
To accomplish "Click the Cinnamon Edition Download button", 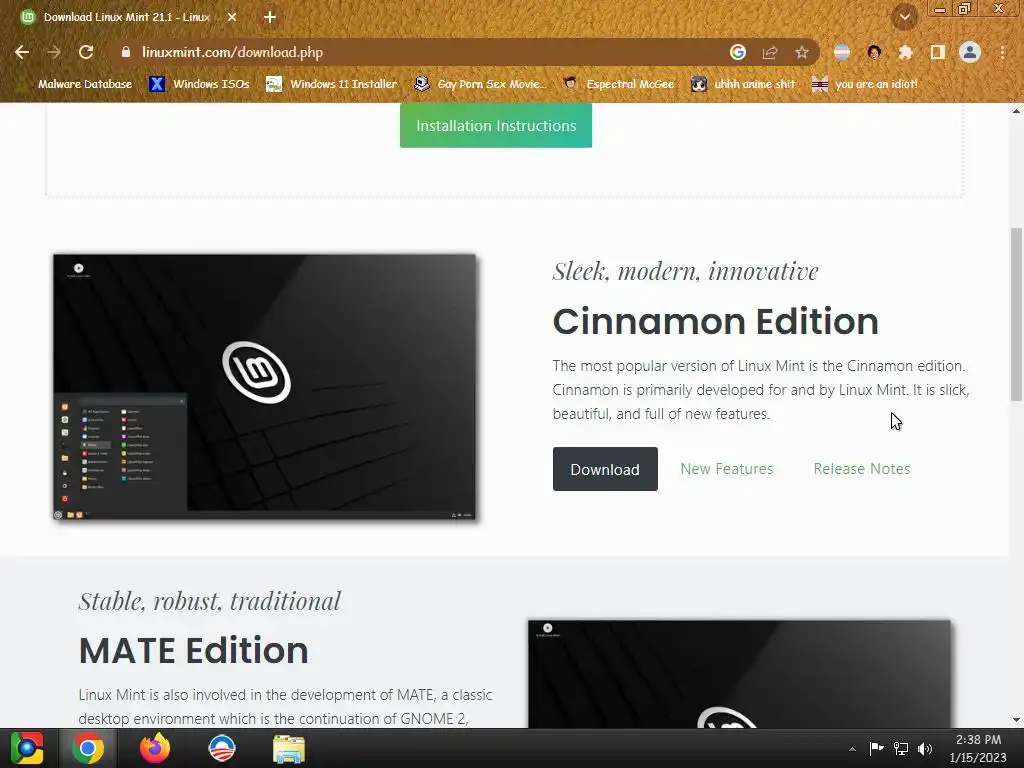I will (605, 469).
